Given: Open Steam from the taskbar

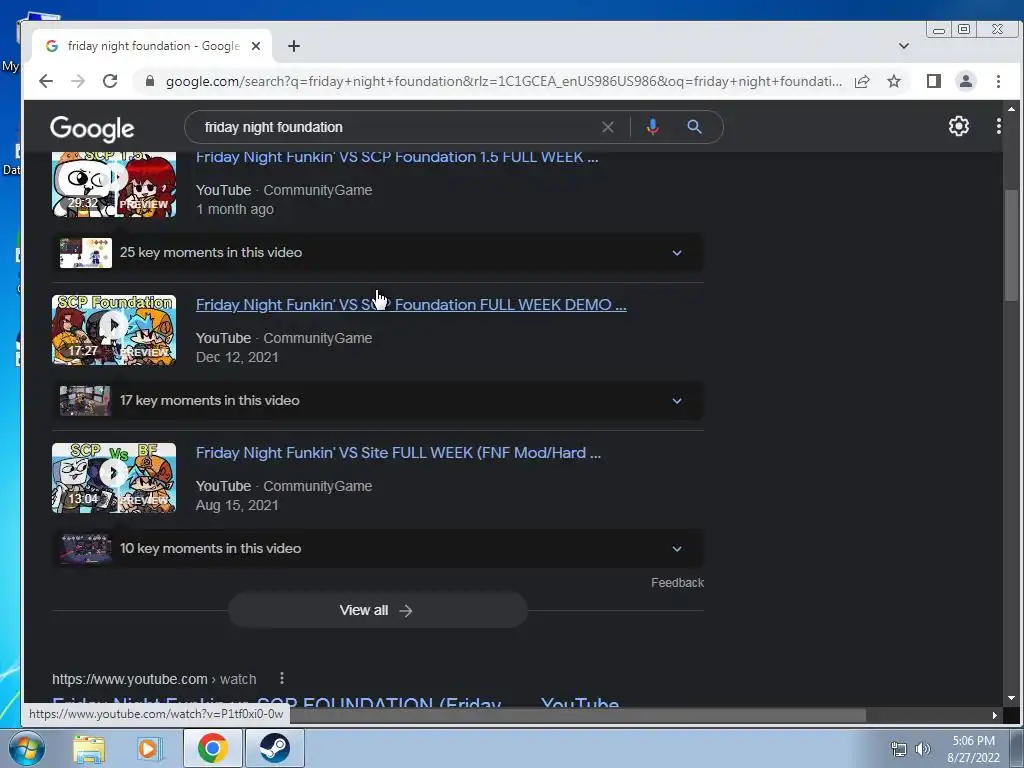Looking at the screenshot, I should [274, 748].
